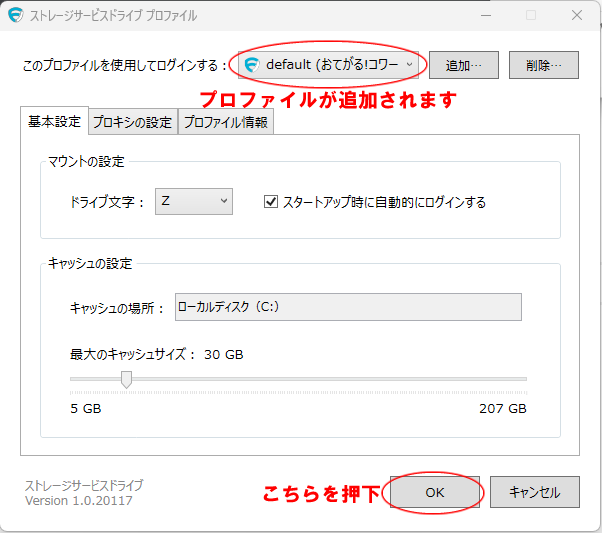
Task: Click the 追加 (Add) profile button
Action: 463,65
